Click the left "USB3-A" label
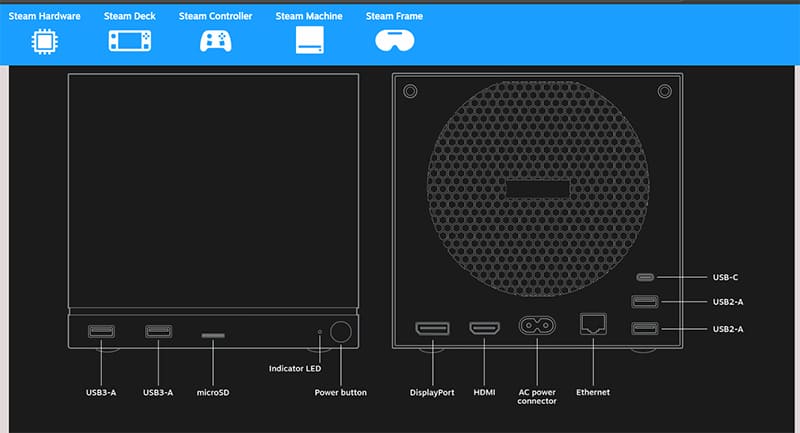 point(101,392)
